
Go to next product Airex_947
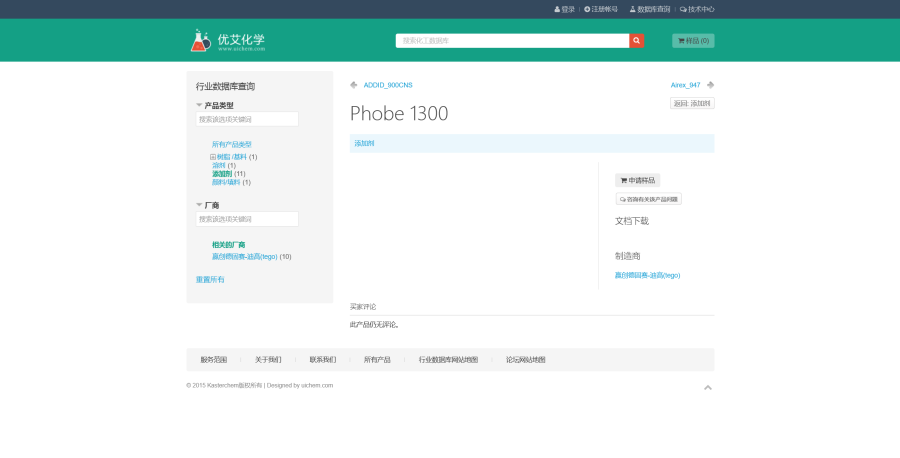coord(685,85)
